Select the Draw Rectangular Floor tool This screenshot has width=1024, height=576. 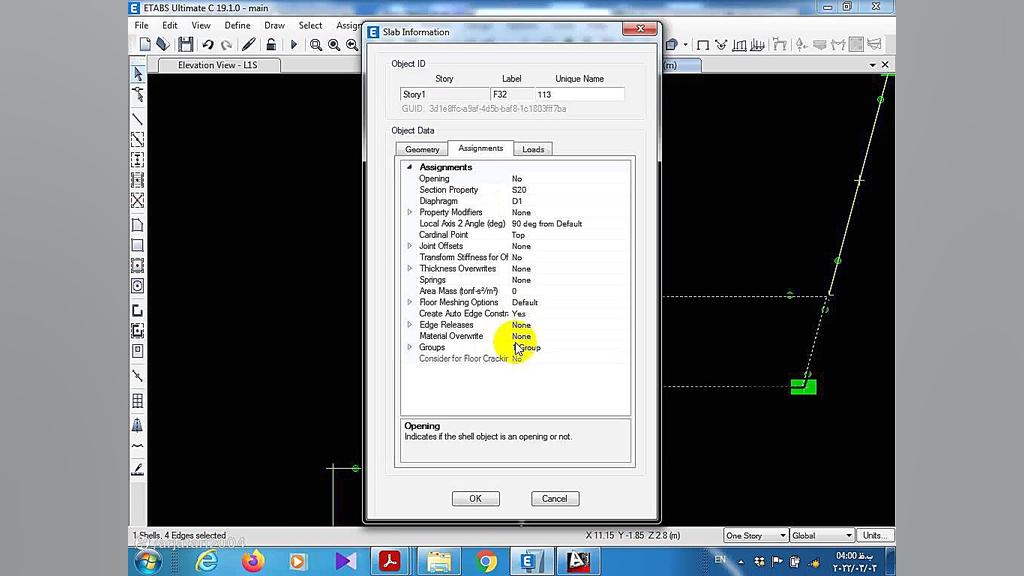[x=138, y=246]
